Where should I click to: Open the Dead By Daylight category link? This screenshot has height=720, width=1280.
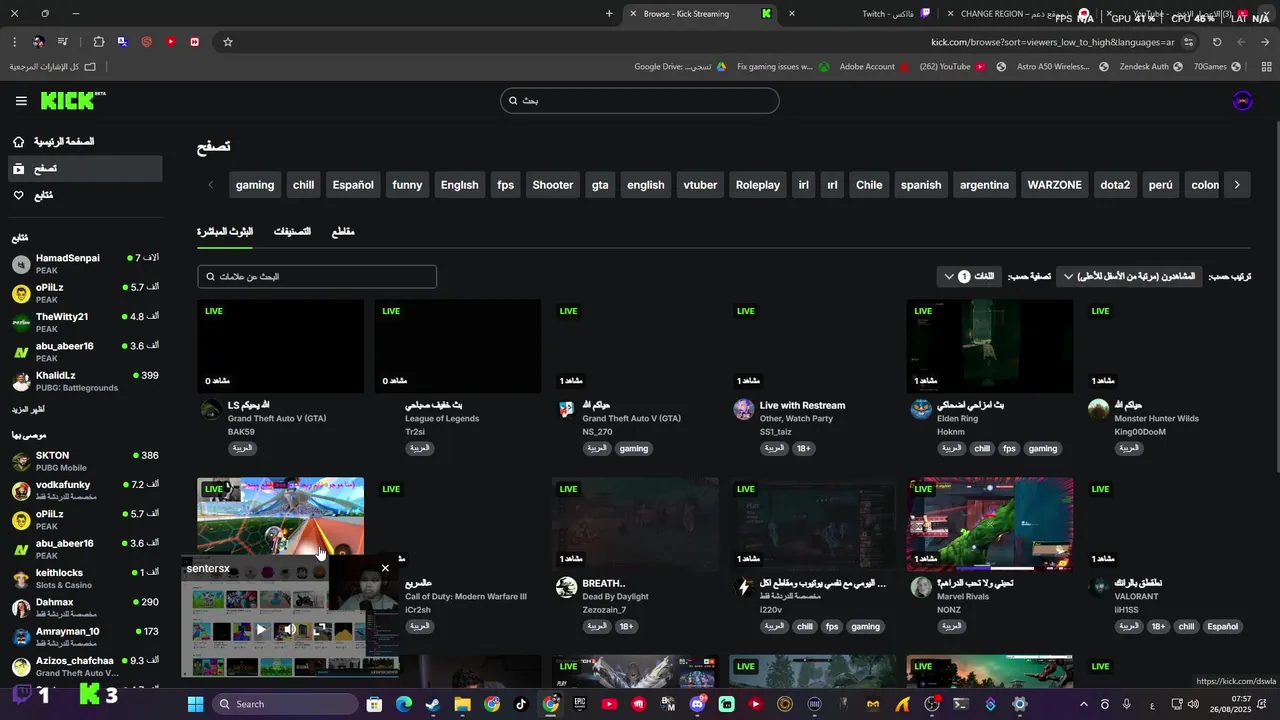point(615,597)
